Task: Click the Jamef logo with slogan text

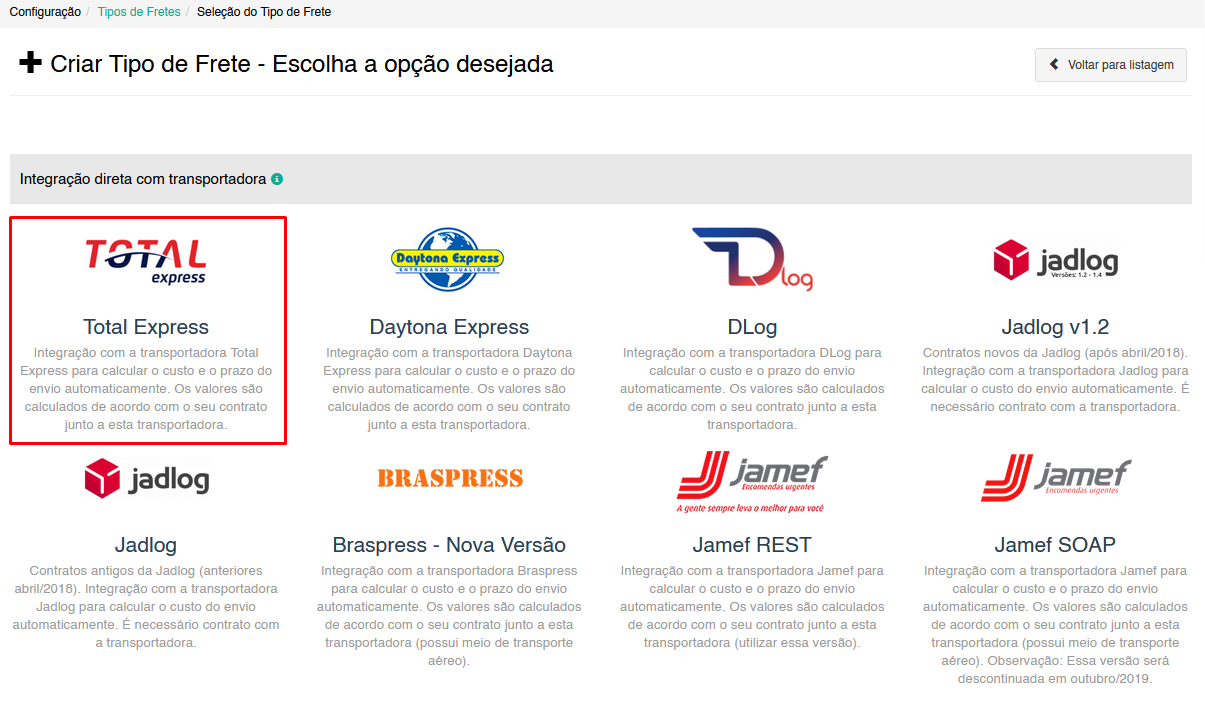Action: 752,484
